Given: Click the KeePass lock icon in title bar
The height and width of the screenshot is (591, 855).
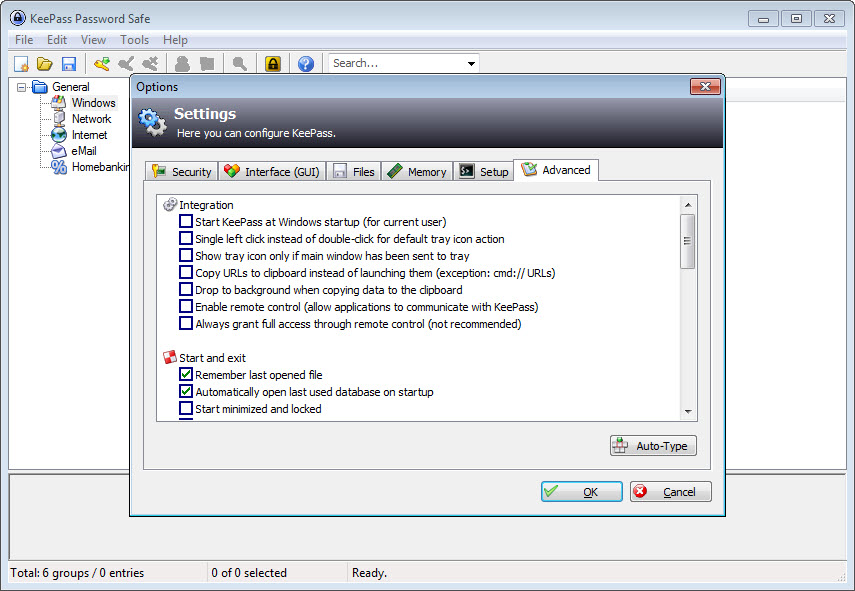Looking at the screenshot, I should [x=18, y=18].
